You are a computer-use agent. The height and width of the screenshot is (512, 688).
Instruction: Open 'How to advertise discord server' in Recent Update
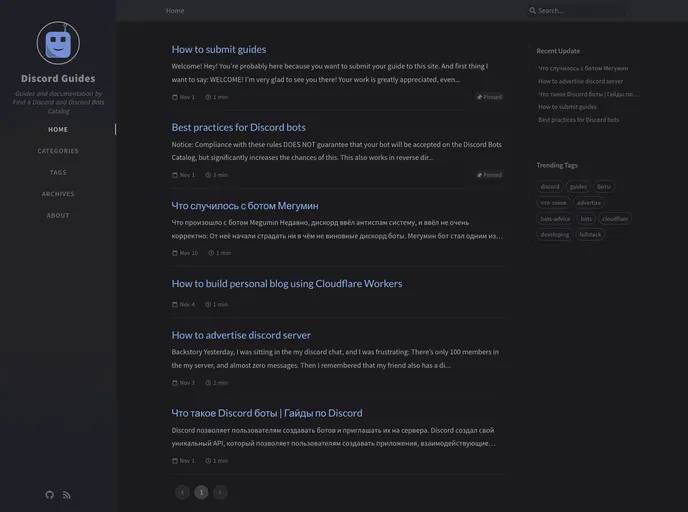[580, 81]
